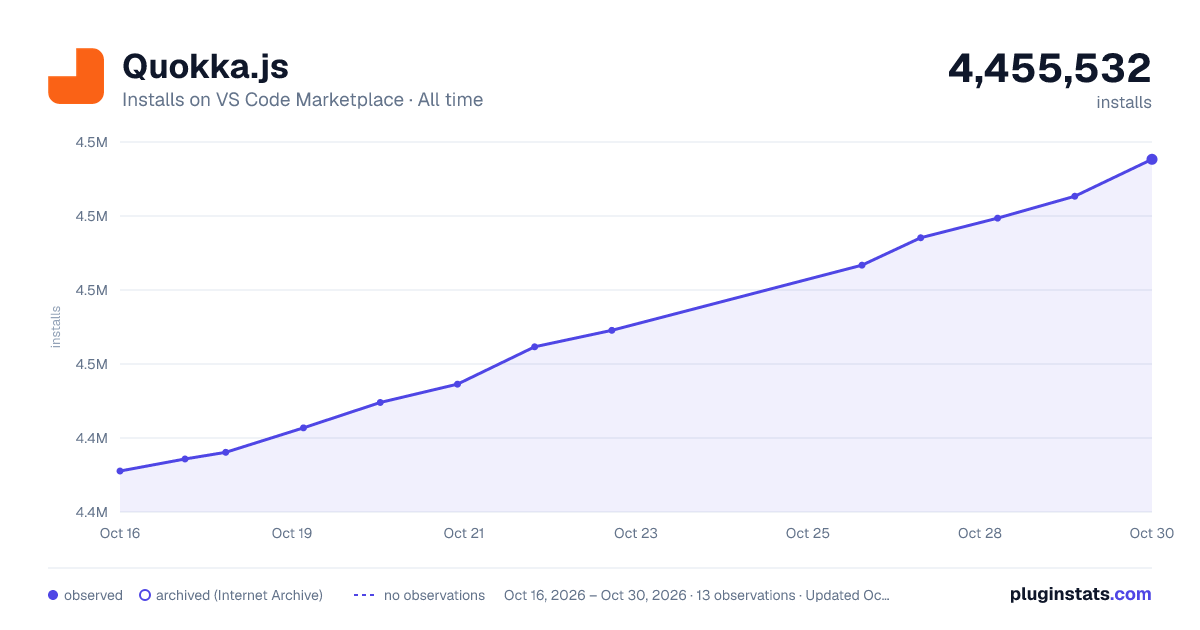Image resolution: width=1200 pixels, height=630 pixels.
Task: Select the data point just before the Oct 28 tick
Action: 920,238
